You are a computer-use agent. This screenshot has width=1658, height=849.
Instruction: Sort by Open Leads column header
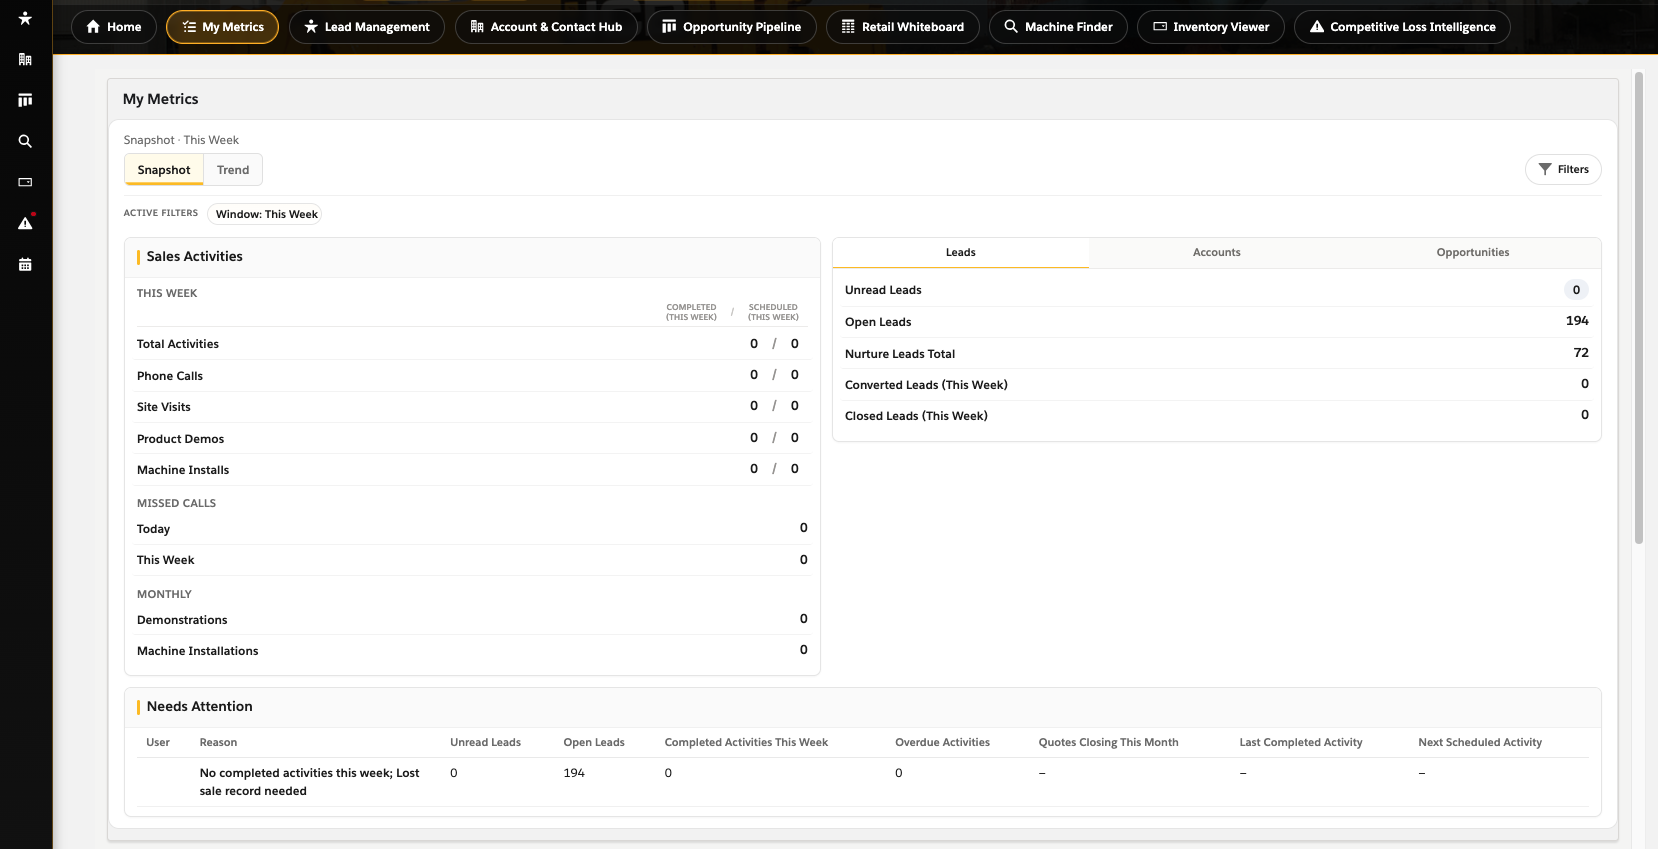click(x=594, y=742)
